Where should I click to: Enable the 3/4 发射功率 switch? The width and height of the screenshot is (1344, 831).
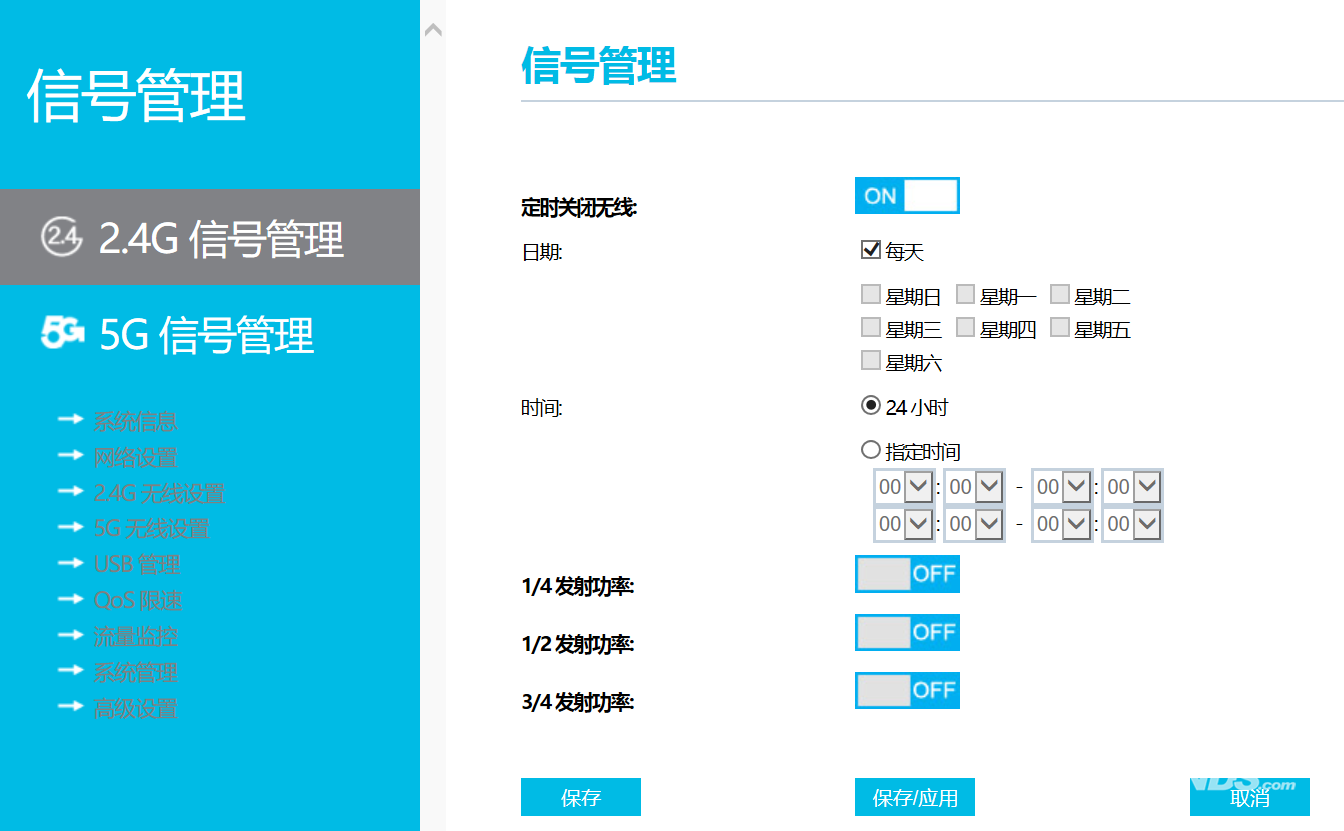(x=907, y=690)
